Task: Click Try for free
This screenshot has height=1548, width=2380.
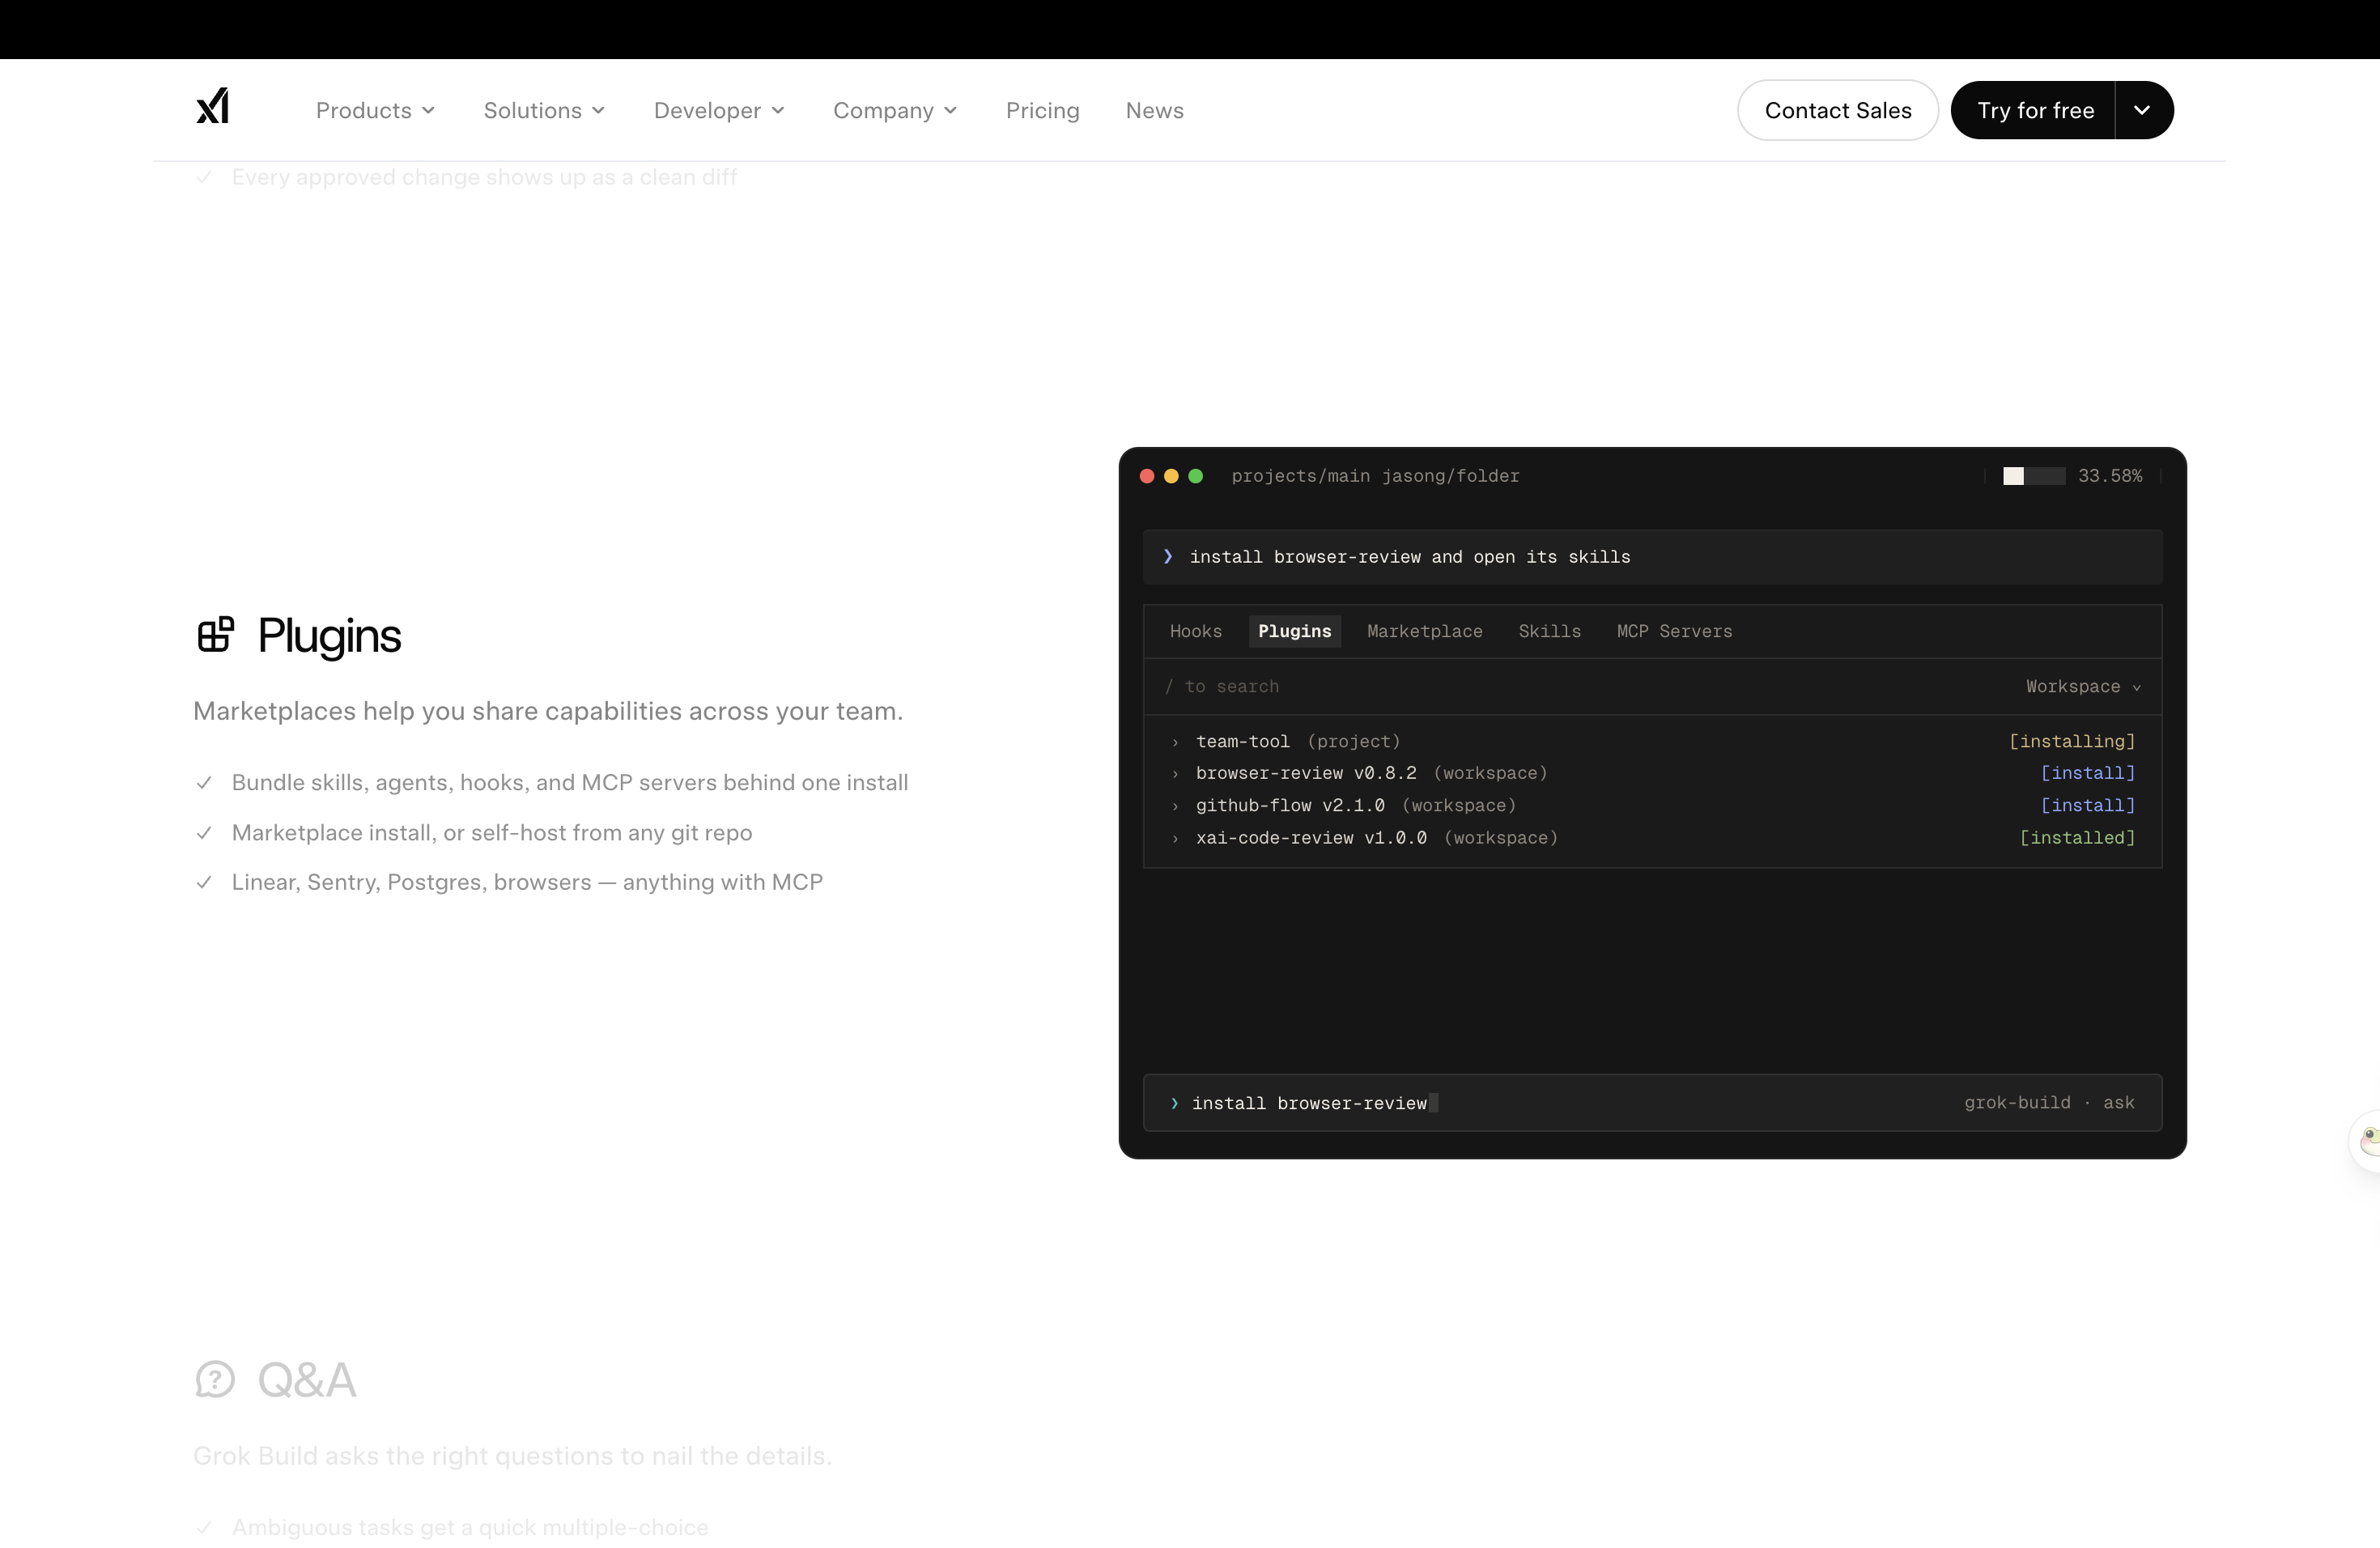Action: click(2033, 110)
